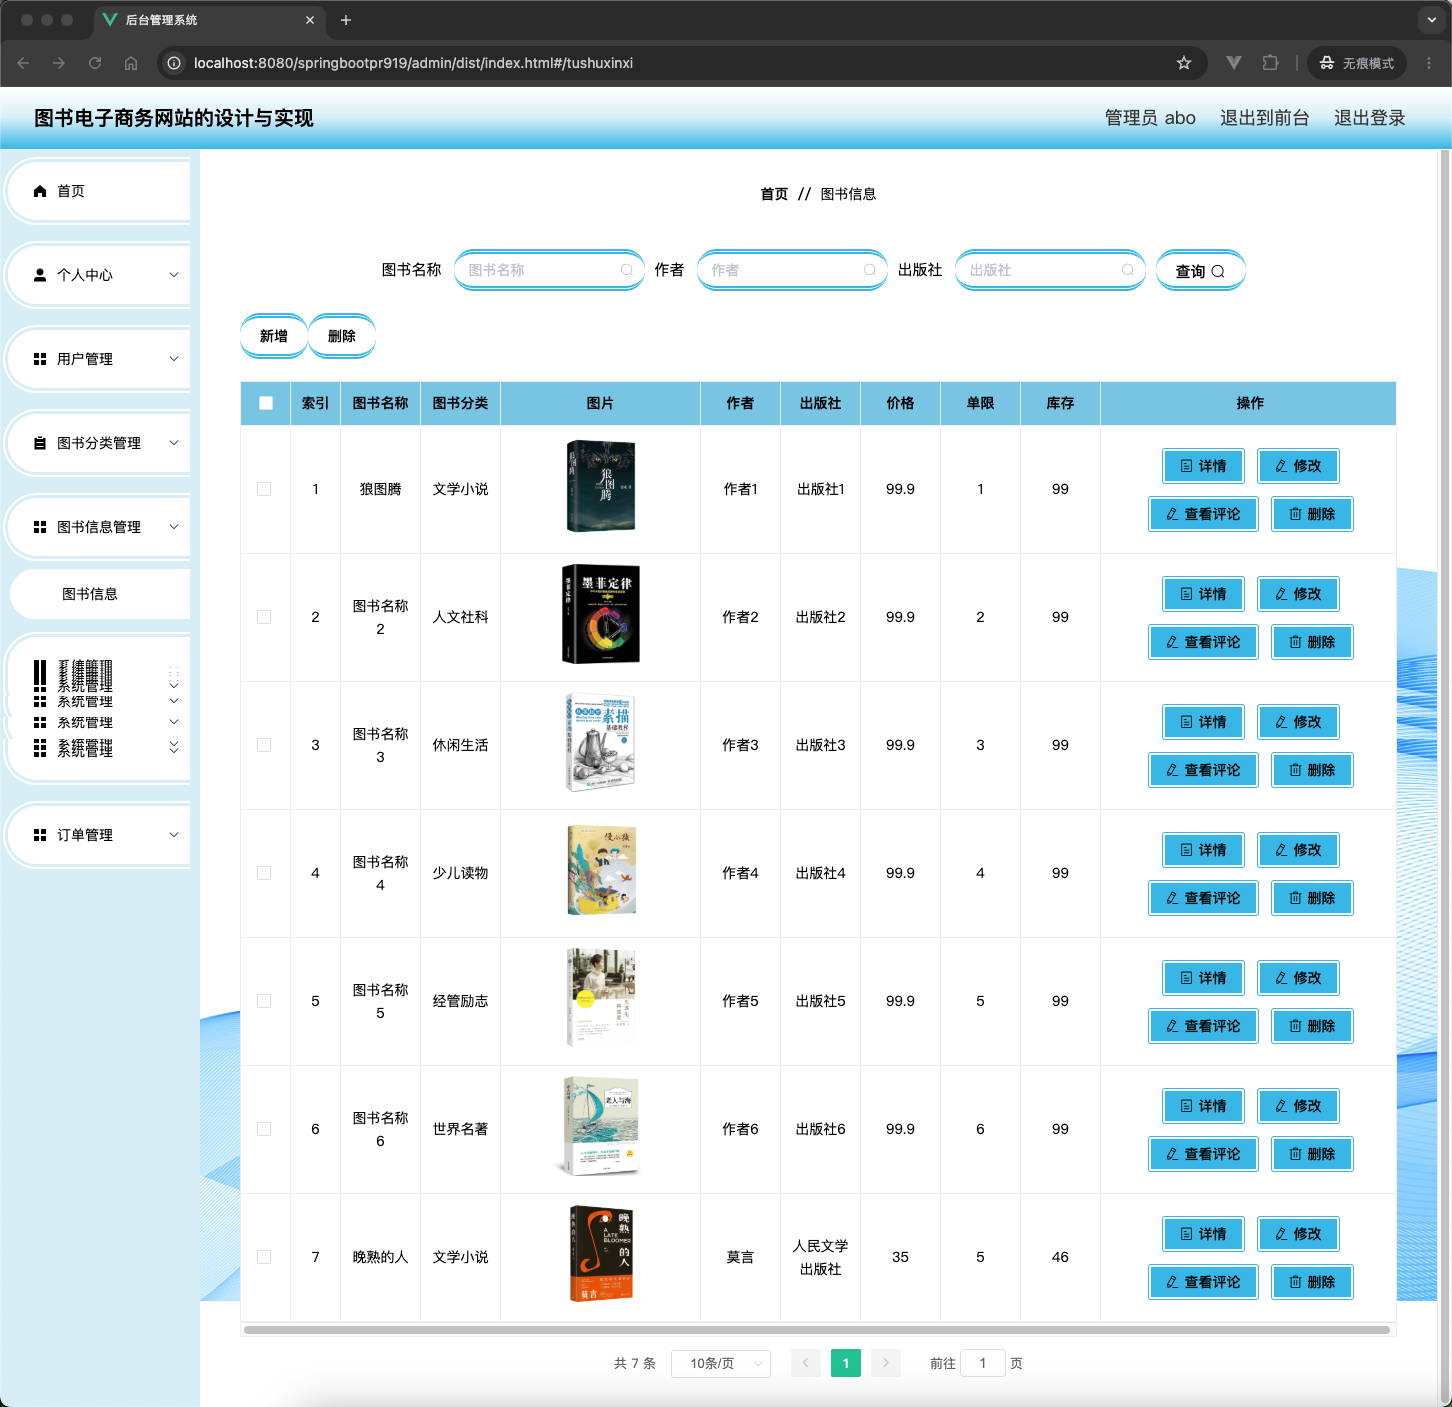Focus the 出版社 search input
The height and width of the screenshot is (1407, 1452).
tap(1050, 270)
